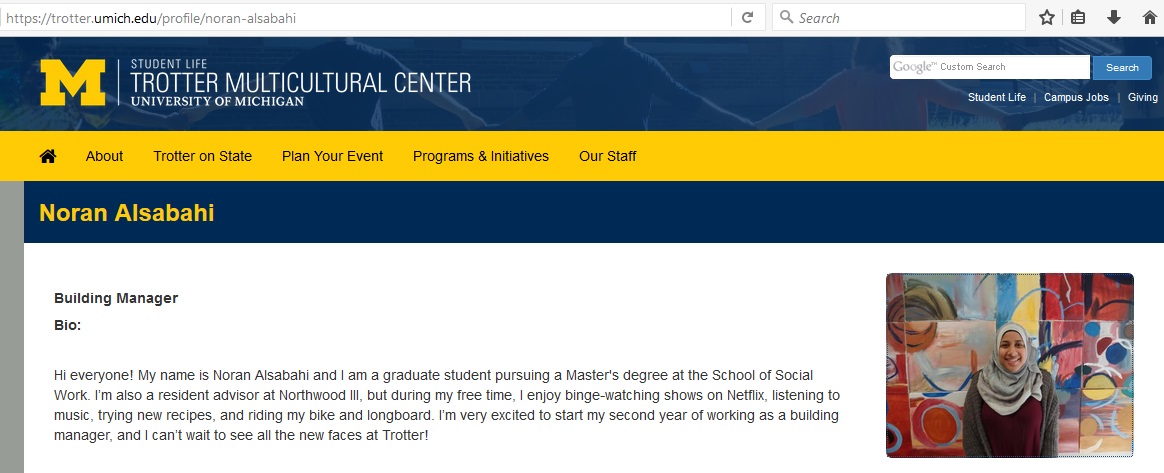1164x473 pixels.
Task: Open the bookmarks list icon
Action: click(1078, 18)
